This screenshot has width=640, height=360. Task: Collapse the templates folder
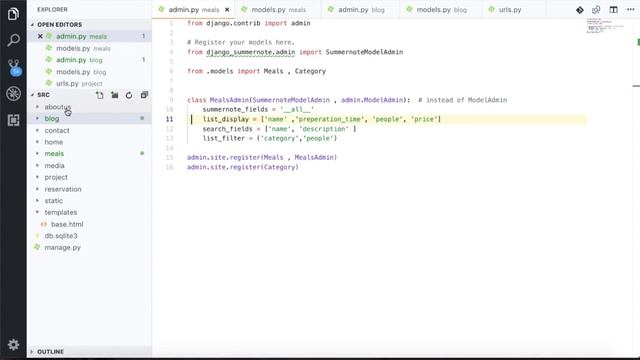point(60,213)
